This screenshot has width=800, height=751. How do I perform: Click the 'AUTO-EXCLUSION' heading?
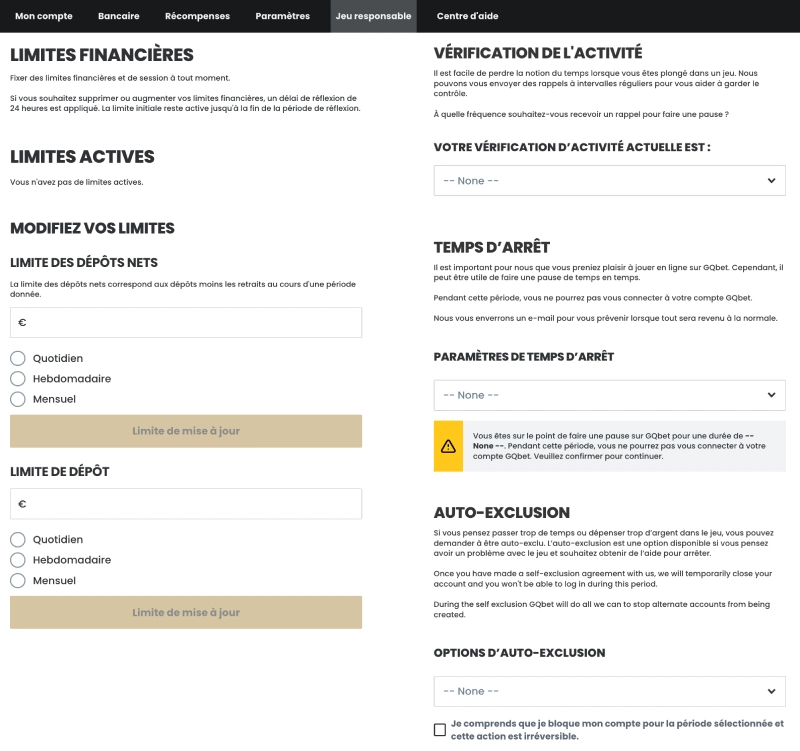[502, 512]
